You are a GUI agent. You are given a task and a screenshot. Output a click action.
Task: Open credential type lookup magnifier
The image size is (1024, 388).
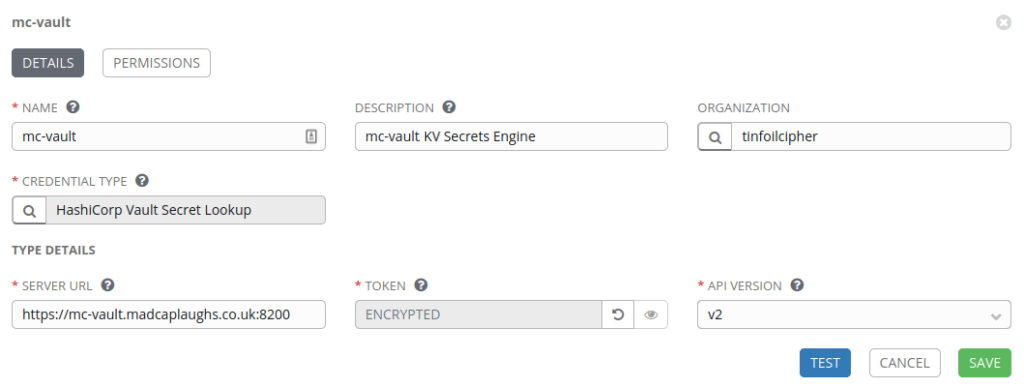pyautogui.click(x=29, y=210)
